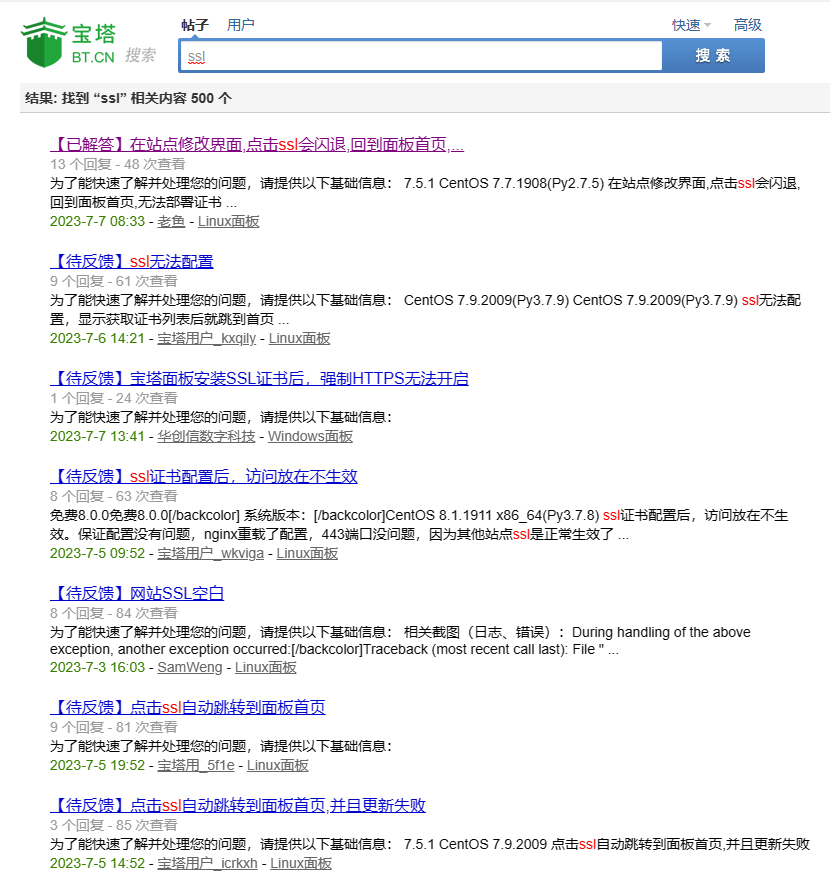
Task: Open the 【待反馈】网站SSL空白 post
Action: click(x=137, y=593)
